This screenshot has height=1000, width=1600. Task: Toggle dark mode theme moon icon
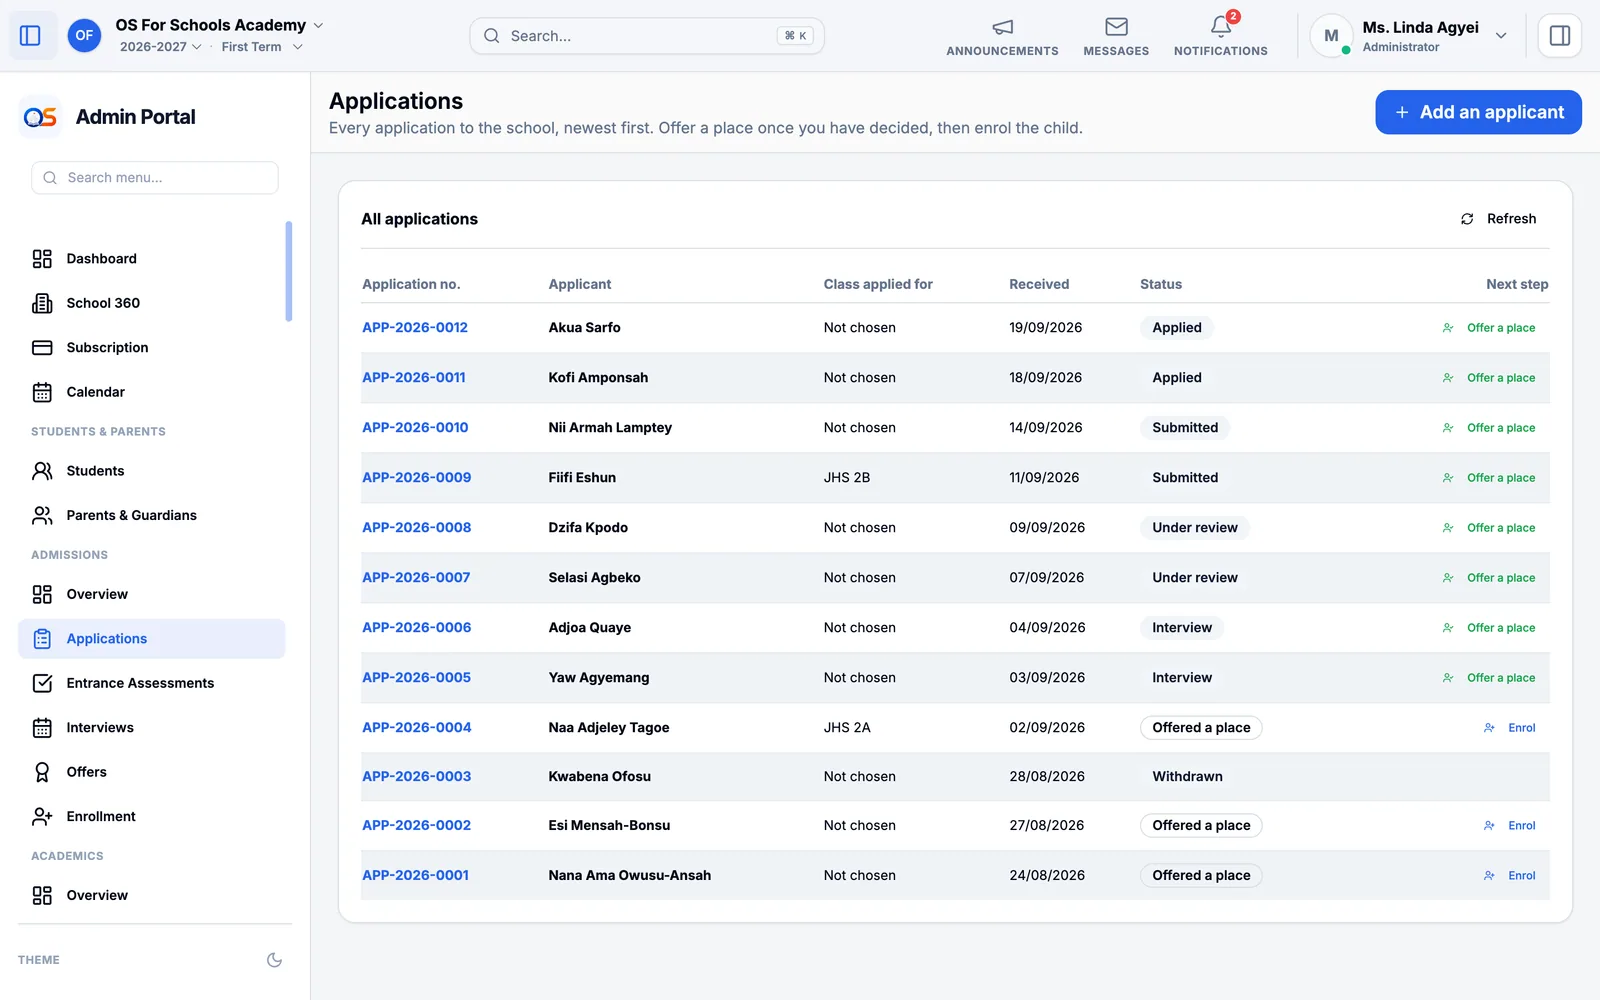point(274,960)
